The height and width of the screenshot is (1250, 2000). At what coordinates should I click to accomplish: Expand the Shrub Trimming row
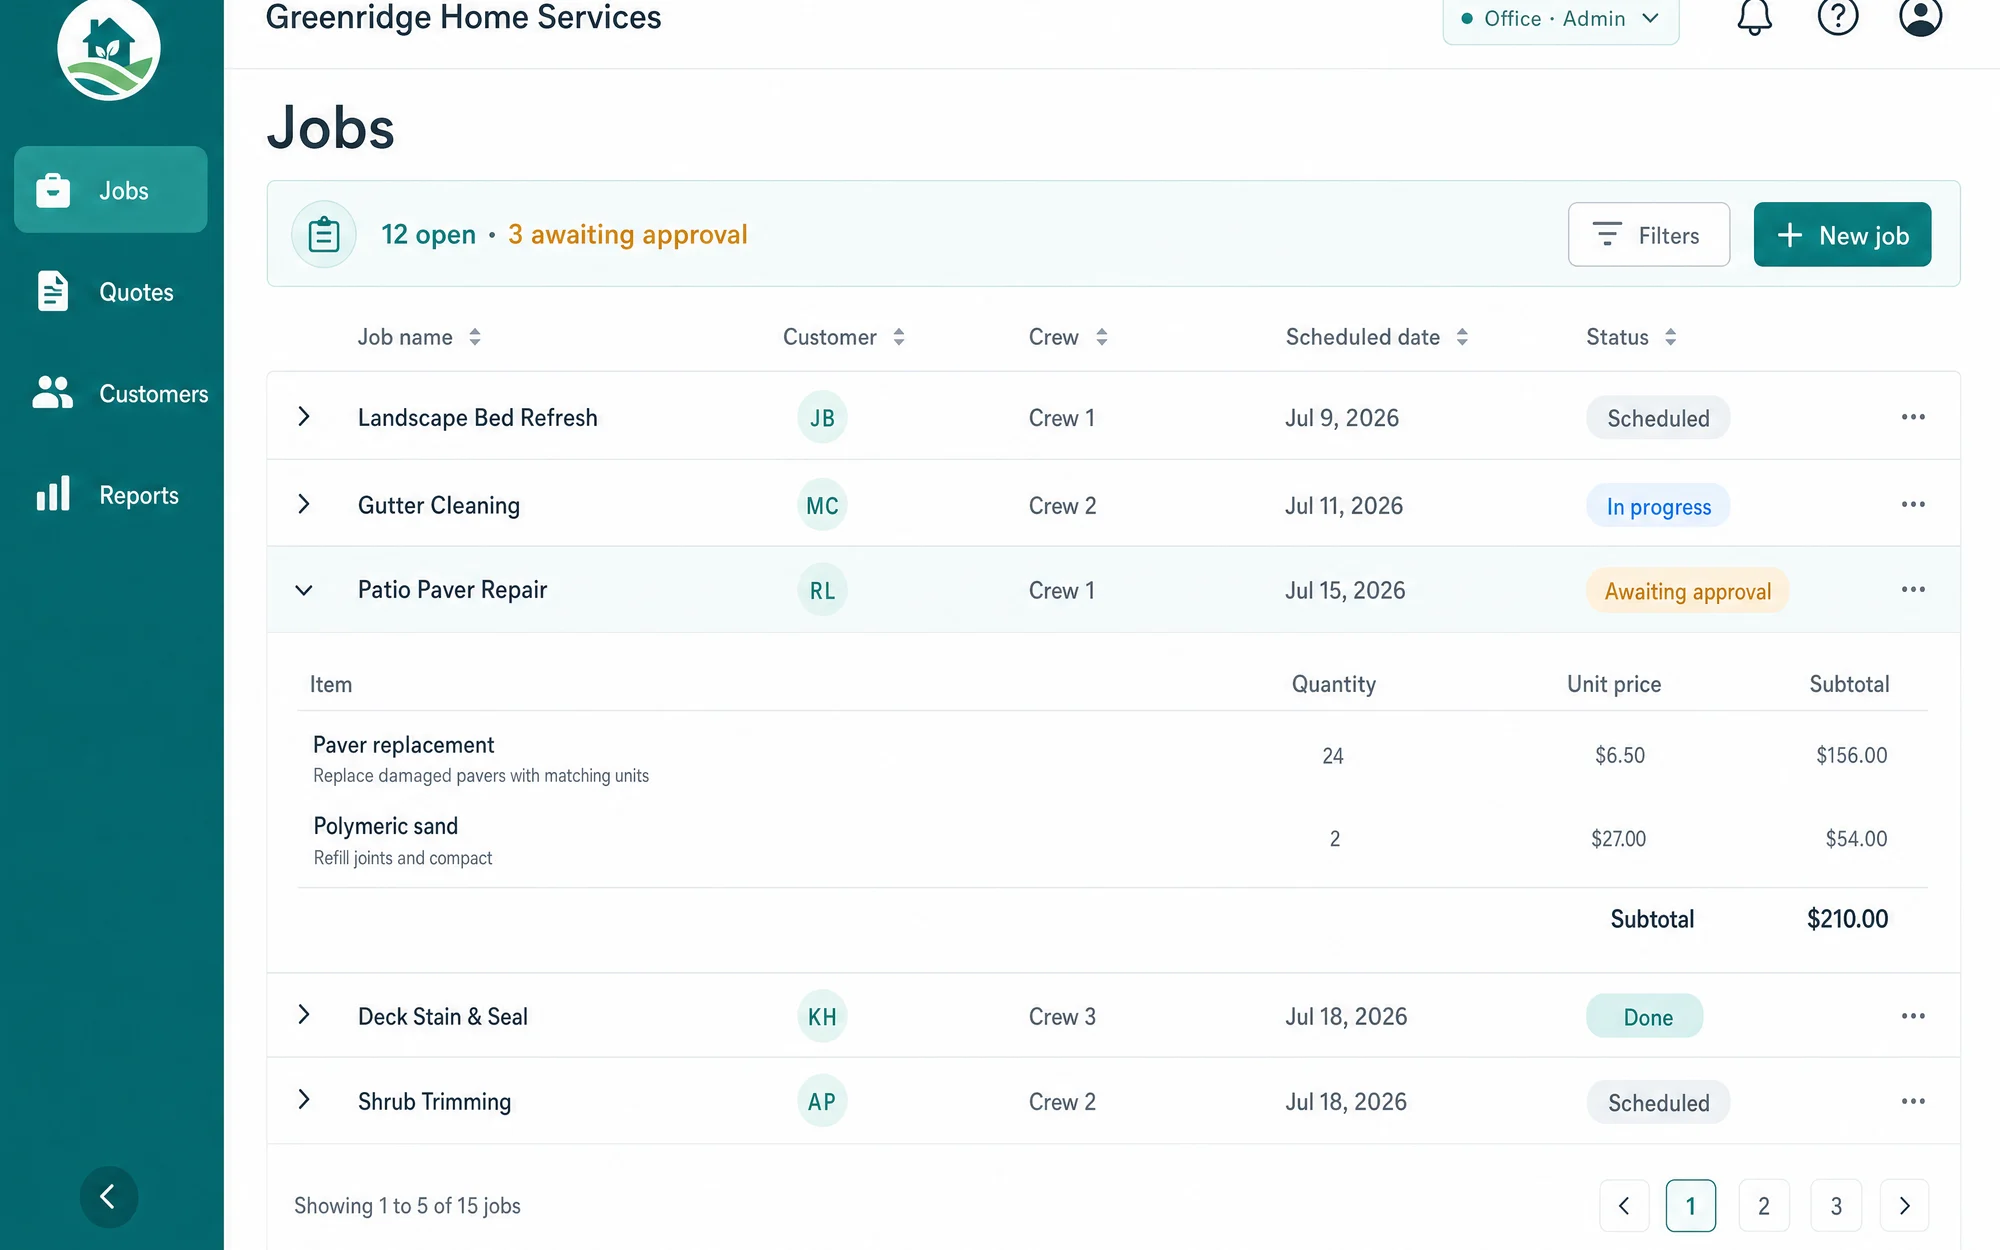[x=304, y=1099]
